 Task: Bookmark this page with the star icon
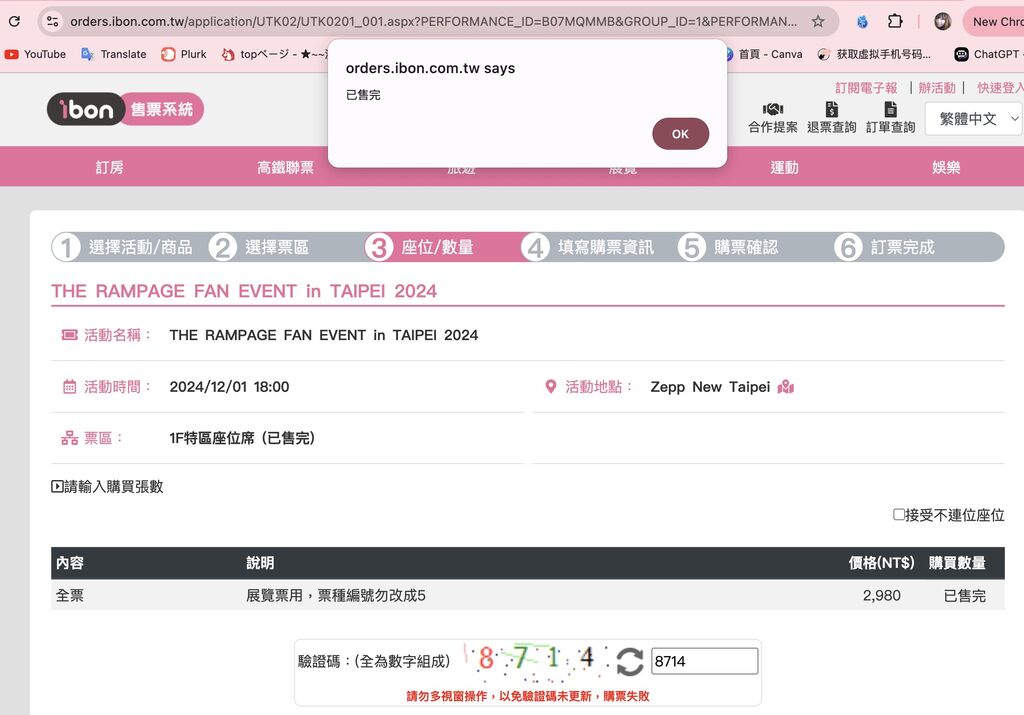818,22
